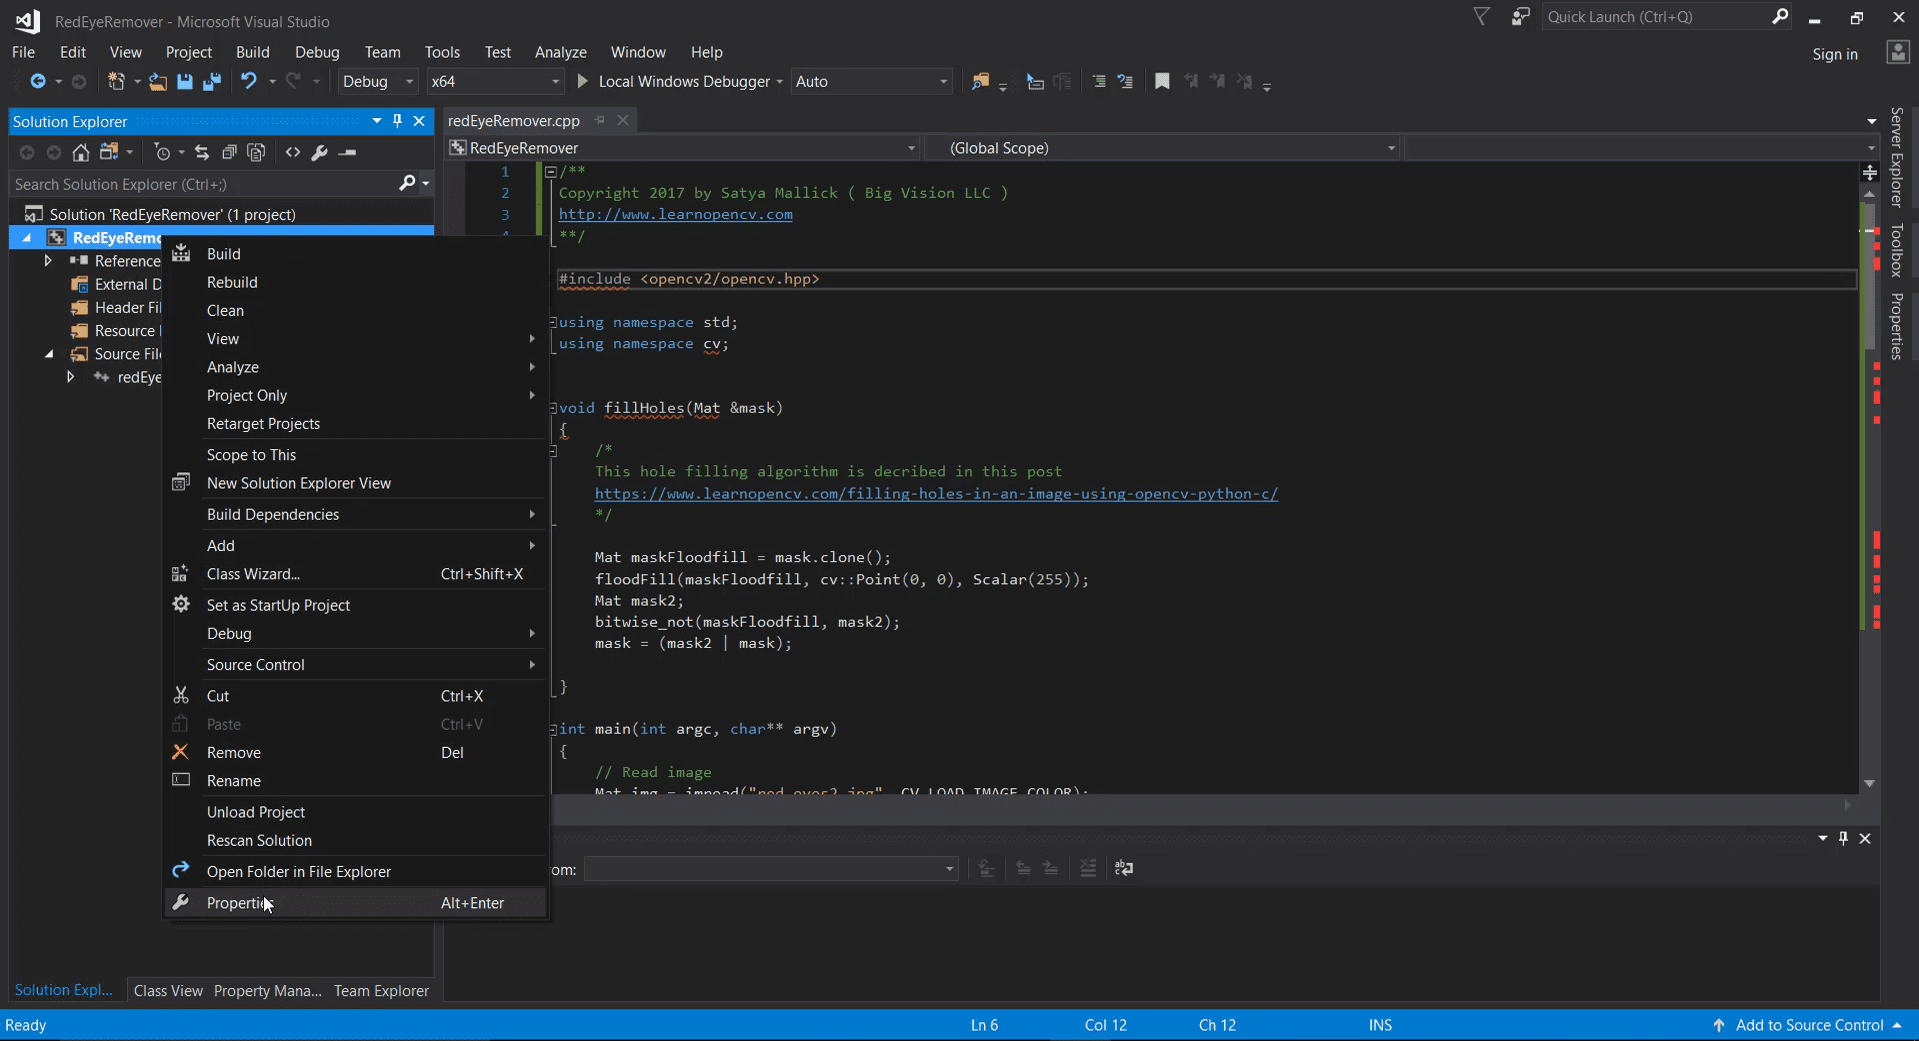Image resolution: width=1919 pixels, height=1041 pixels.
Task: Pin the redEyeRemover.cpp tab
Action: (600, 120)
